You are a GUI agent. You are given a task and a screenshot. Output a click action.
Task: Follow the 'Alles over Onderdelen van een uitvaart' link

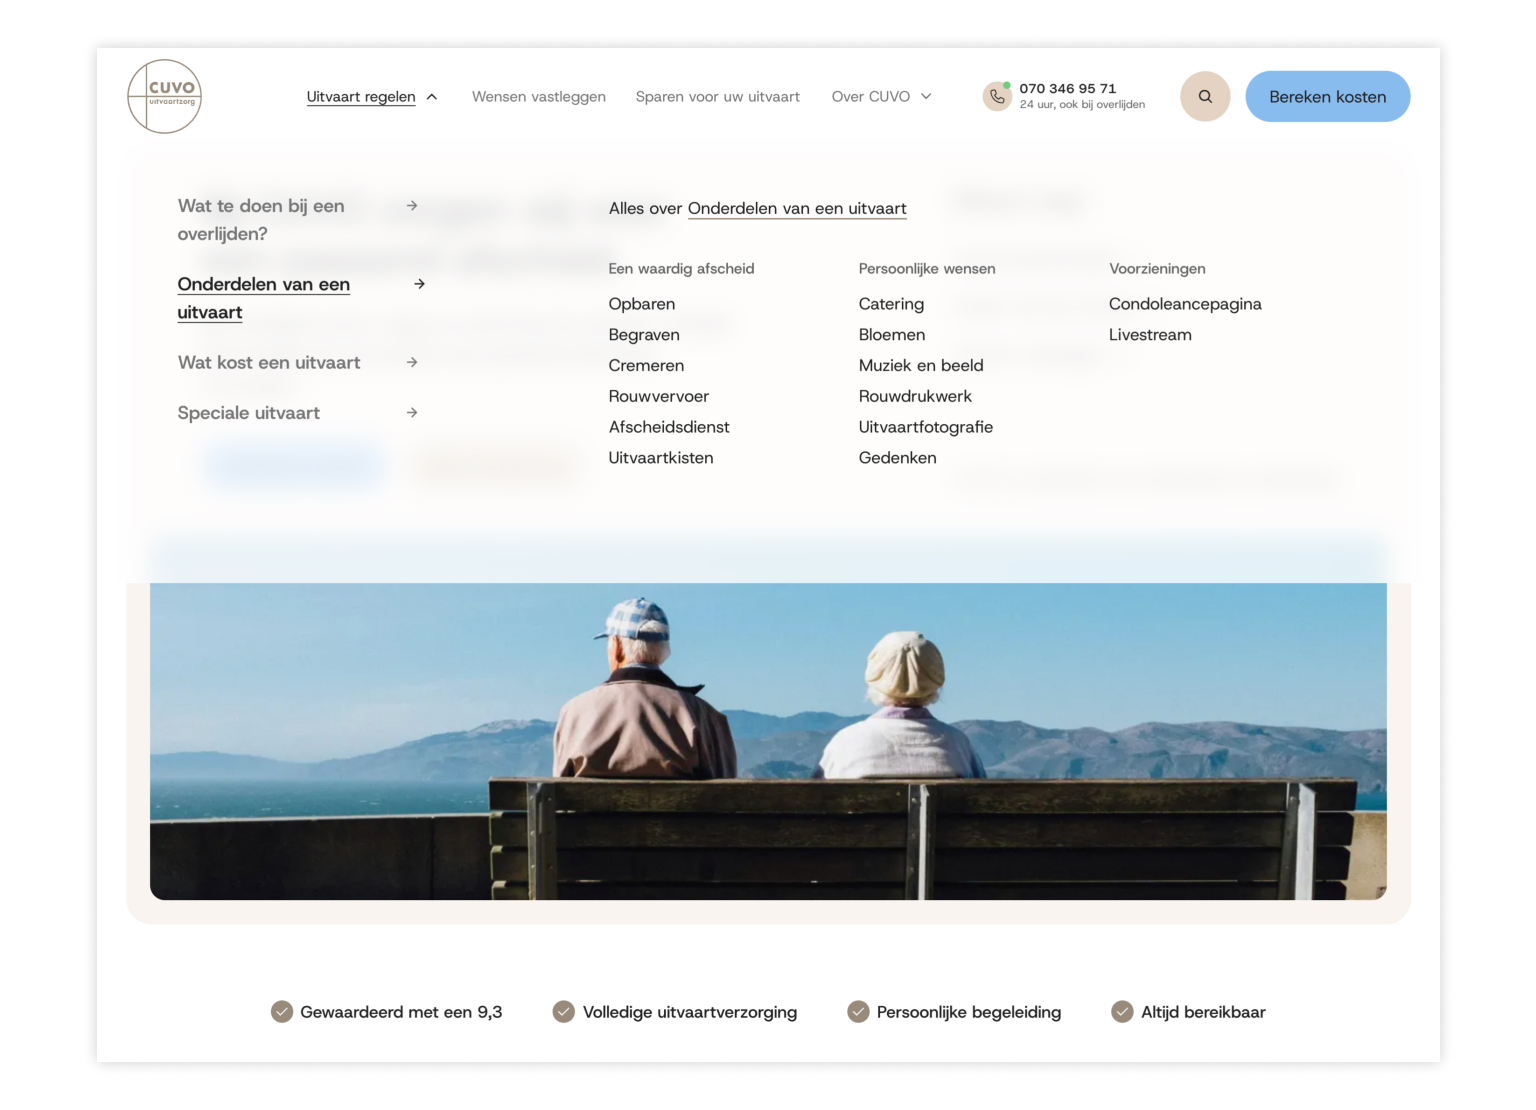(x=797, y=208)
